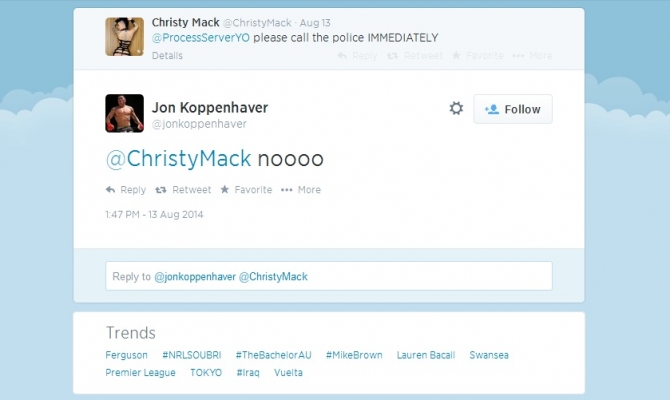The height and width of the screenshot is (400, 670).
Task: Click the faded Favorite star on Christy Mack's tweet
Action: click(x=456, y=55)
